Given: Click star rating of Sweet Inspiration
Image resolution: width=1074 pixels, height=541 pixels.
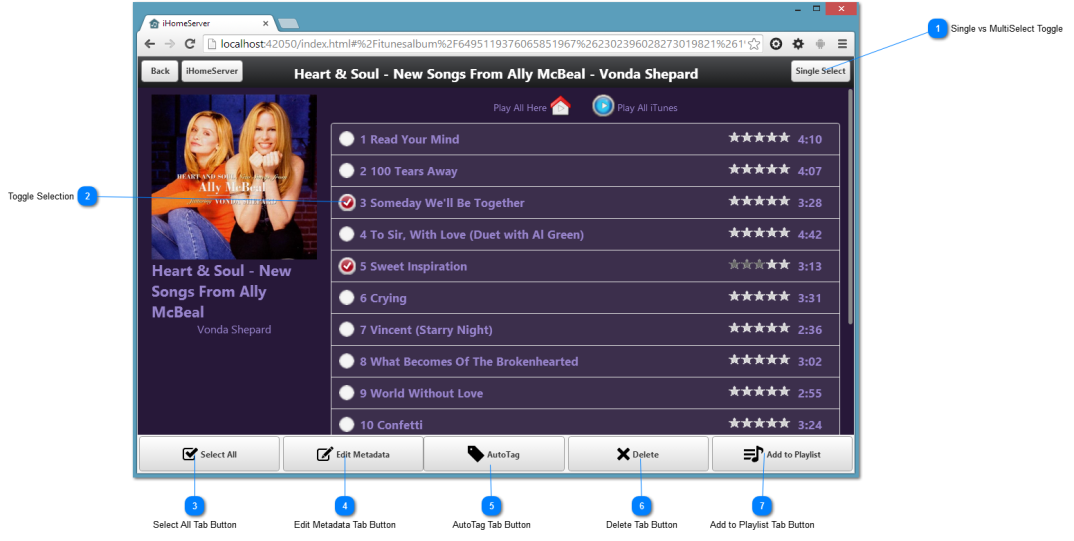Looking at the screenshot, I should (759, 264).
